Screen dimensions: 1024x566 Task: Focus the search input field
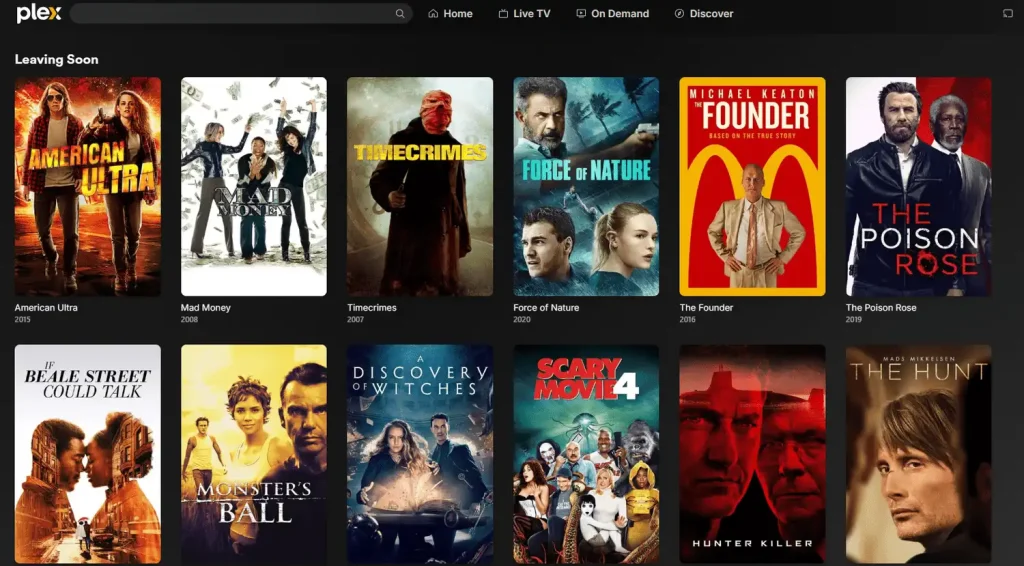coord(241,14)
